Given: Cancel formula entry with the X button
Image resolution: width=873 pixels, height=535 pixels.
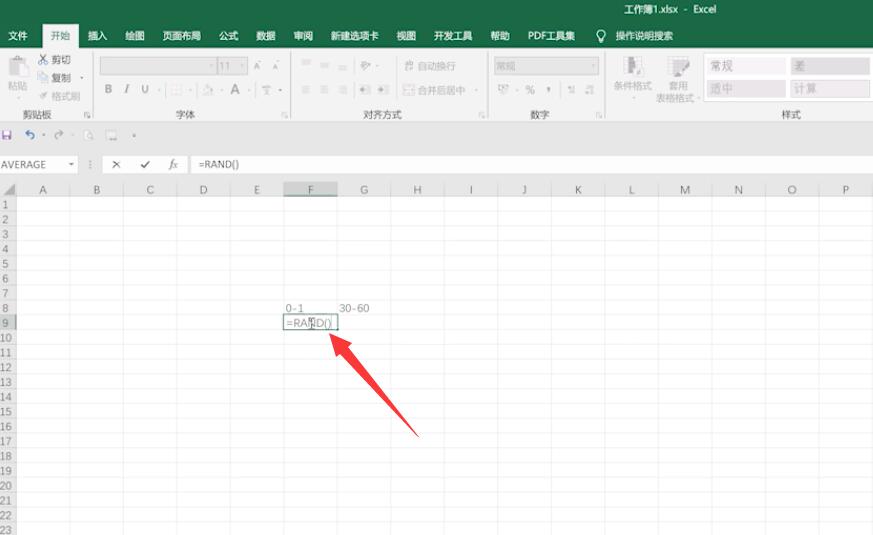Looking at the screenshot, I should pos(116,164).
